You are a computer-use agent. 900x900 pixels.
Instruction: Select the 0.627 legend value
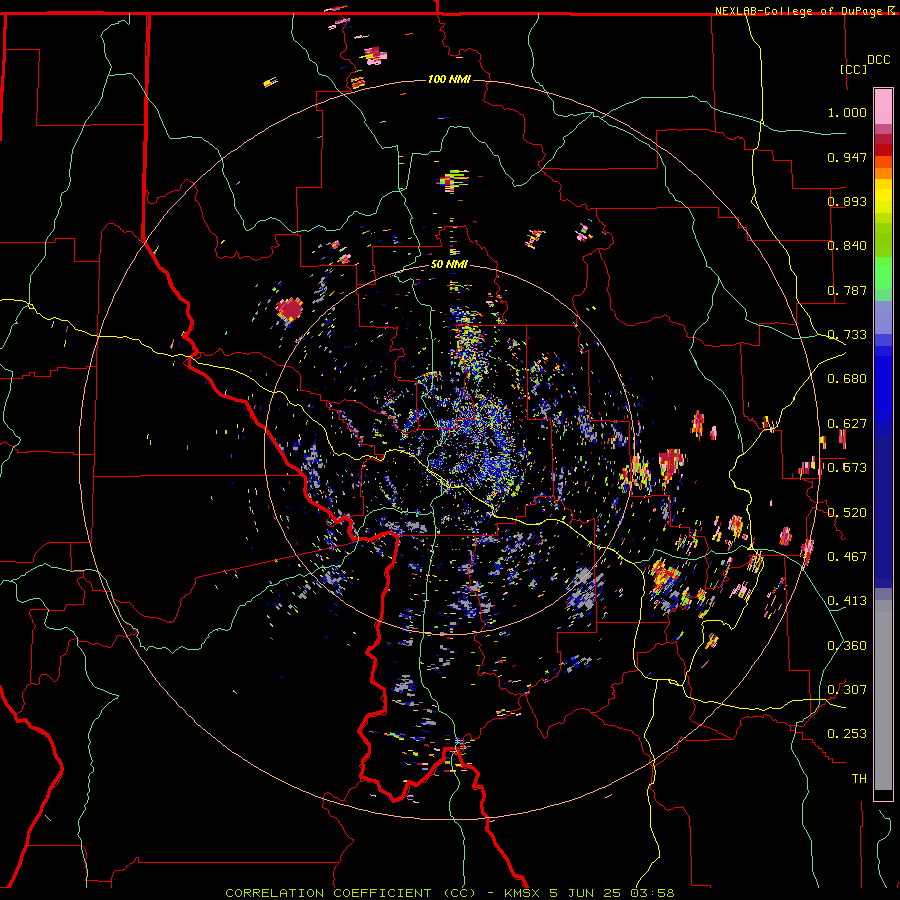tap(847, 424)
